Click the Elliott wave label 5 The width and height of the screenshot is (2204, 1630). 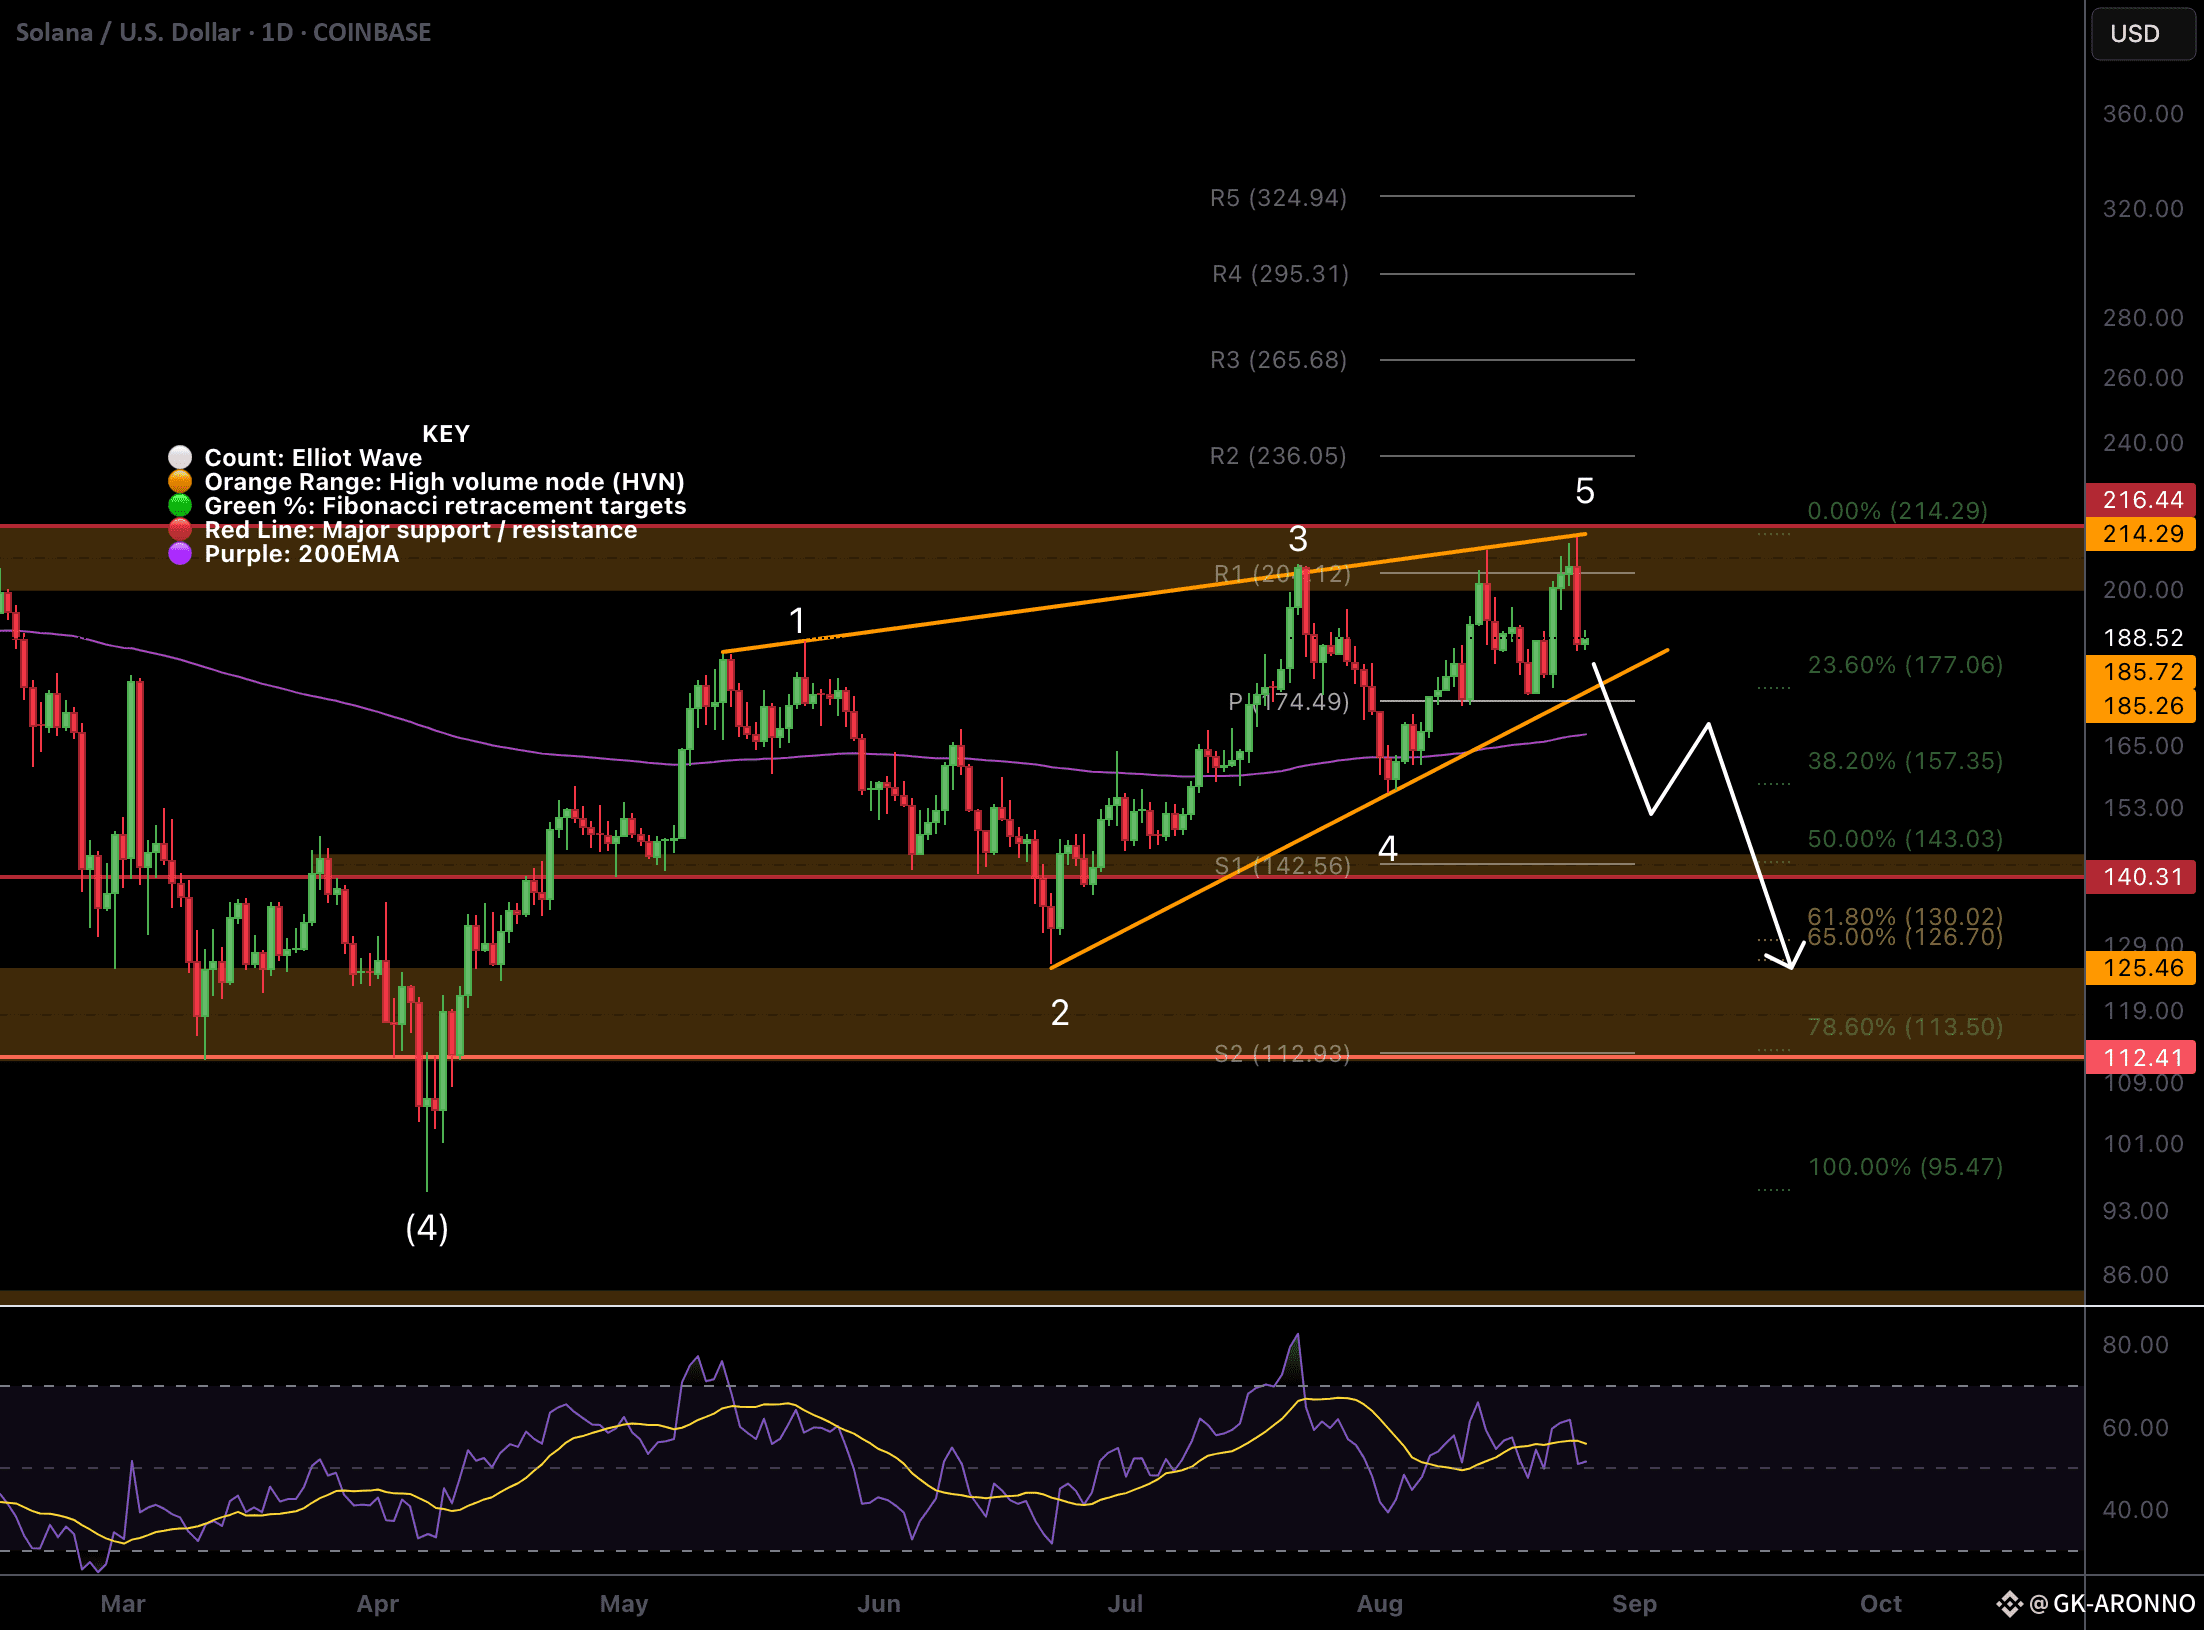point(1585,491)
